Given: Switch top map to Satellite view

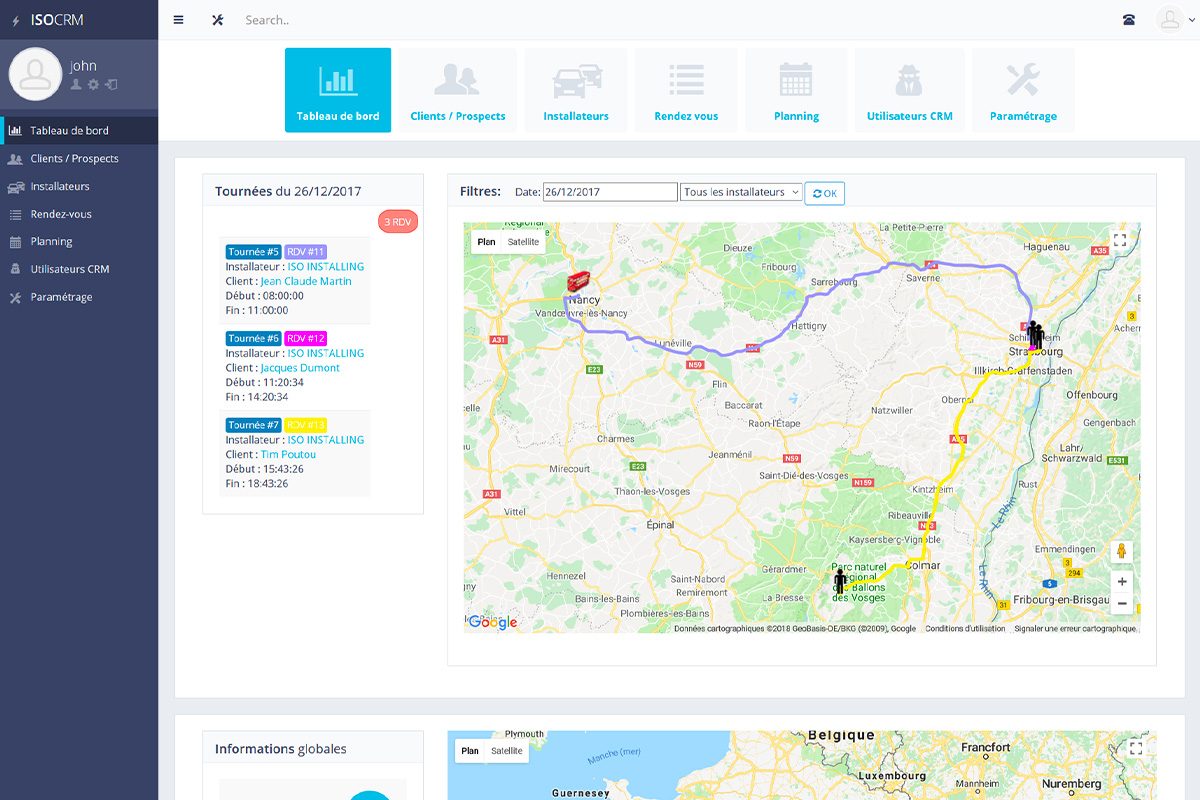Looking at the screenshot, I should (x=523, y=242).
